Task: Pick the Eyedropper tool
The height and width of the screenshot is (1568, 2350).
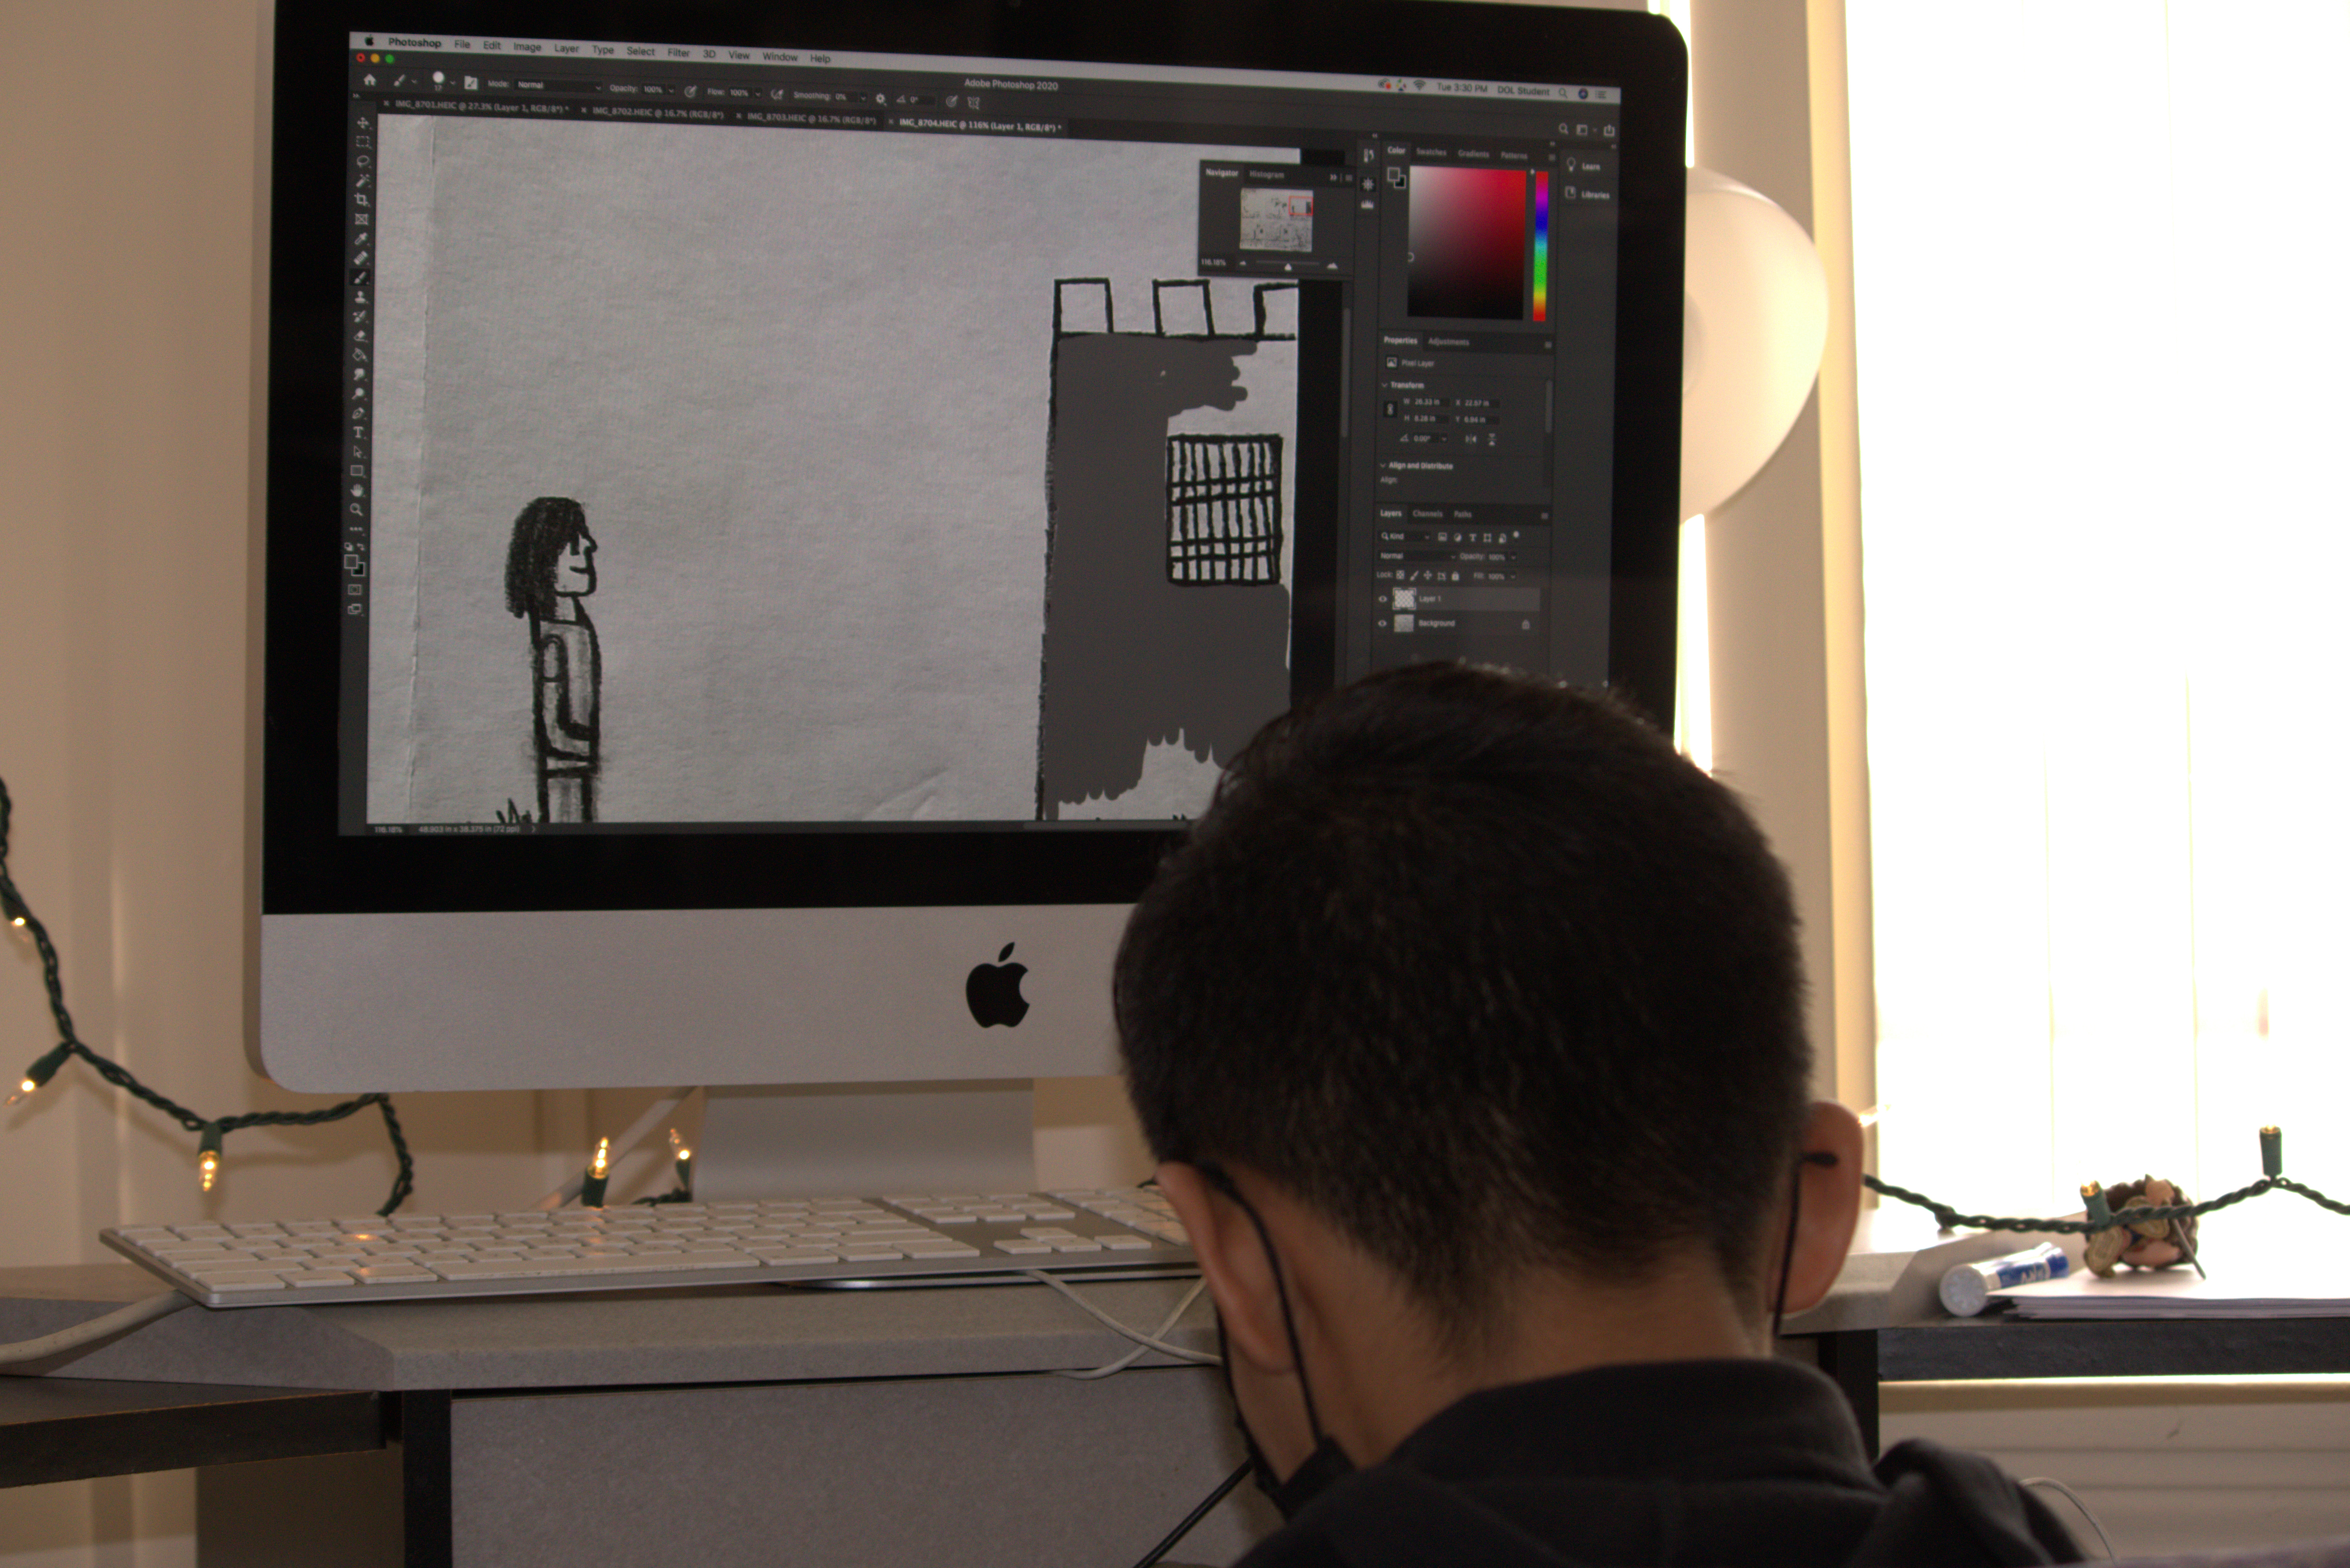Action: [x=361, y=239]
